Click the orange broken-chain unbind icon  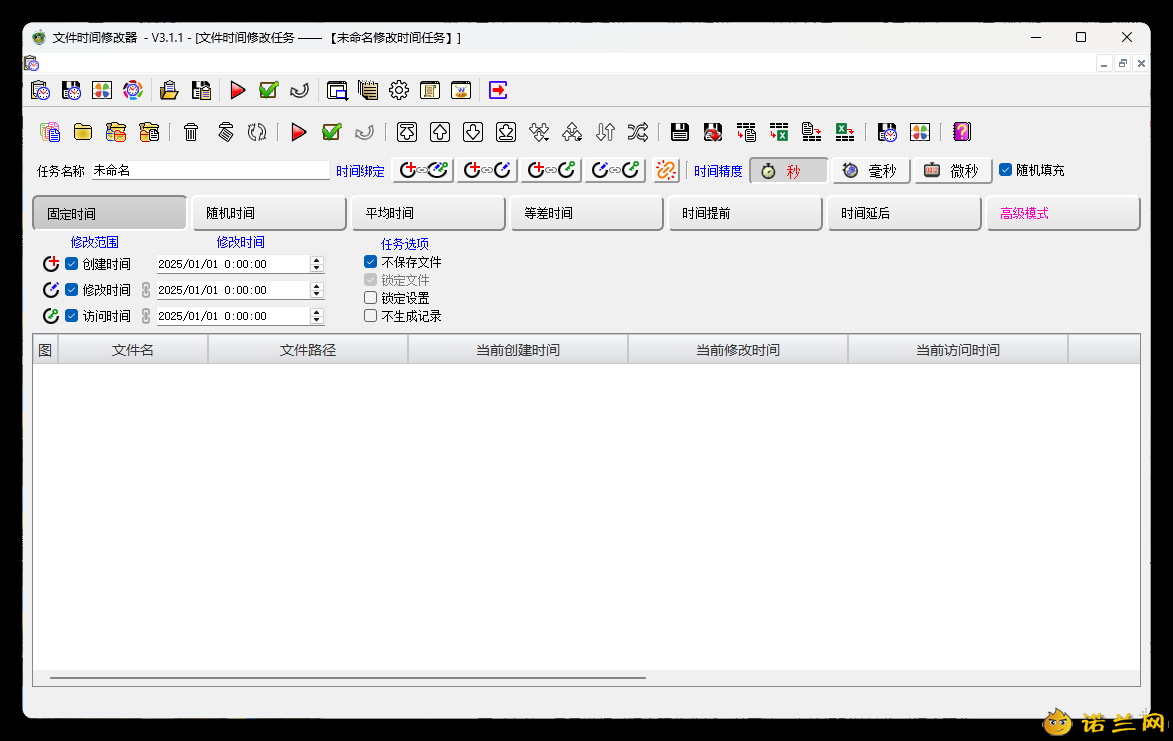tap(666, 170)
